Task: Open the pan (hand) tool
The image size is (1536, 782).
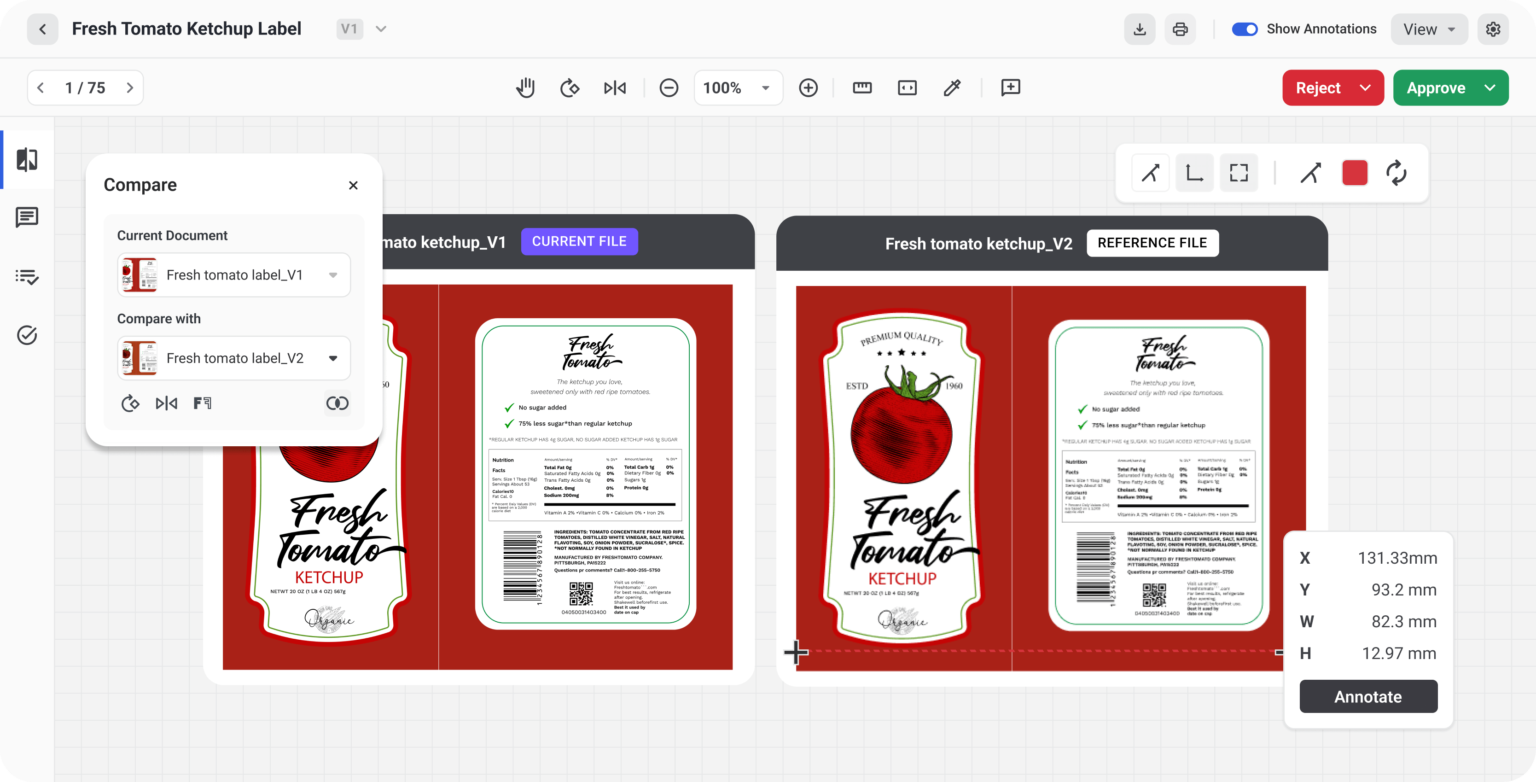Action: 525,87
